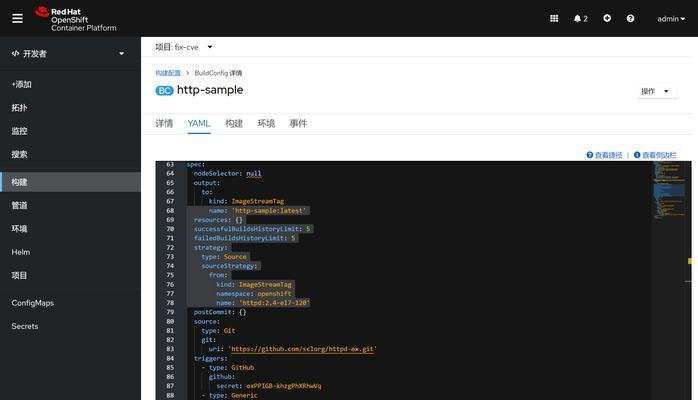The image size is (698, 400).
Task: Click the nodeSelector: null line
Action: click(227, 174)
